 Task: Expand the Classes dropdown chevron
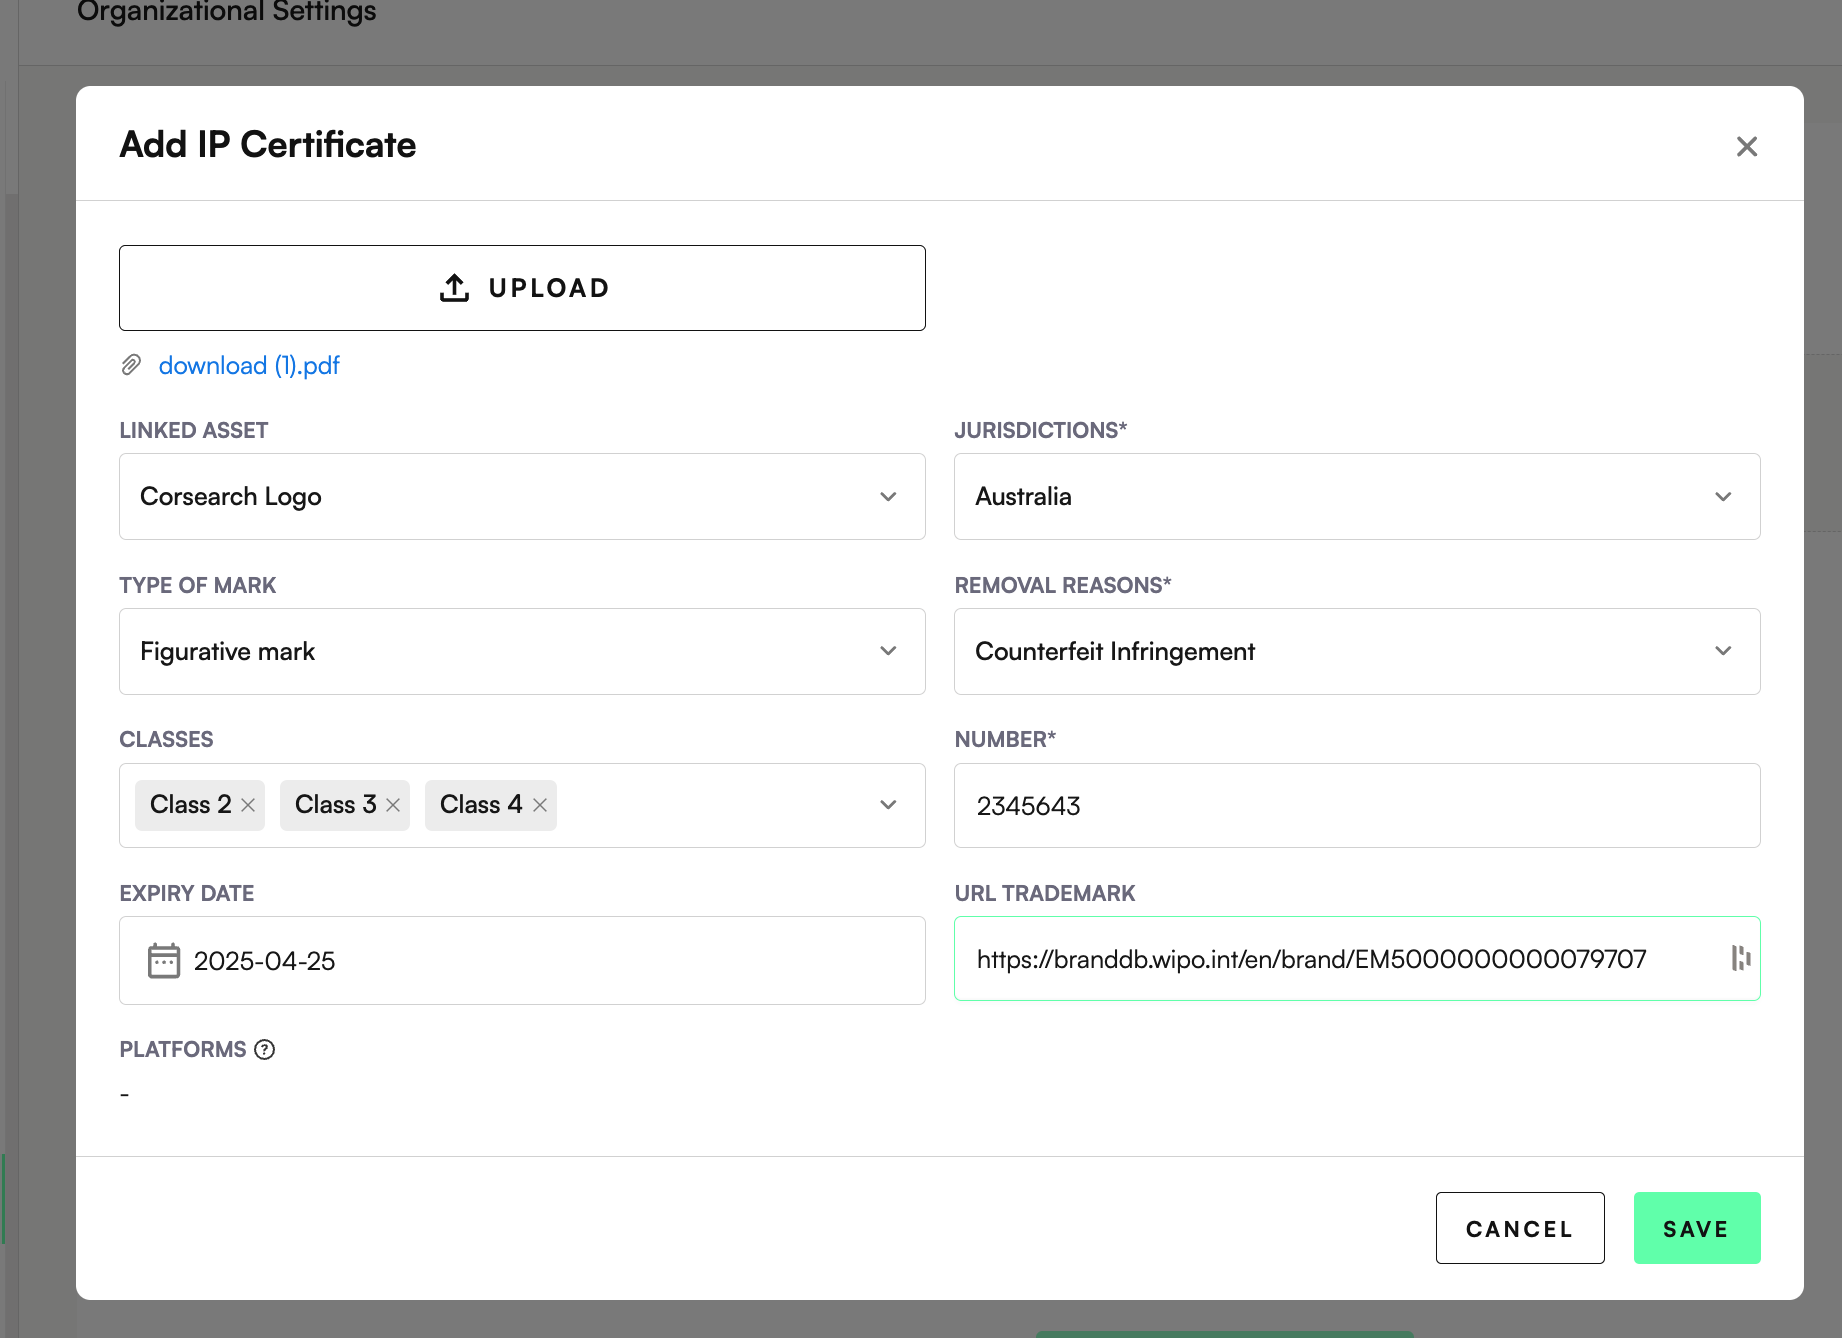coord(888,805)
